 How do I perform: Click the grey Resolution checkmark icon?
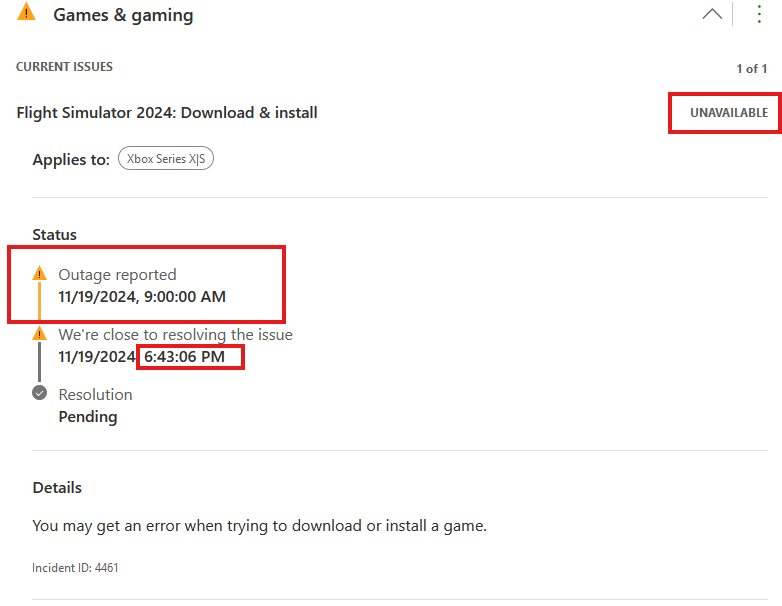point(40,394)
